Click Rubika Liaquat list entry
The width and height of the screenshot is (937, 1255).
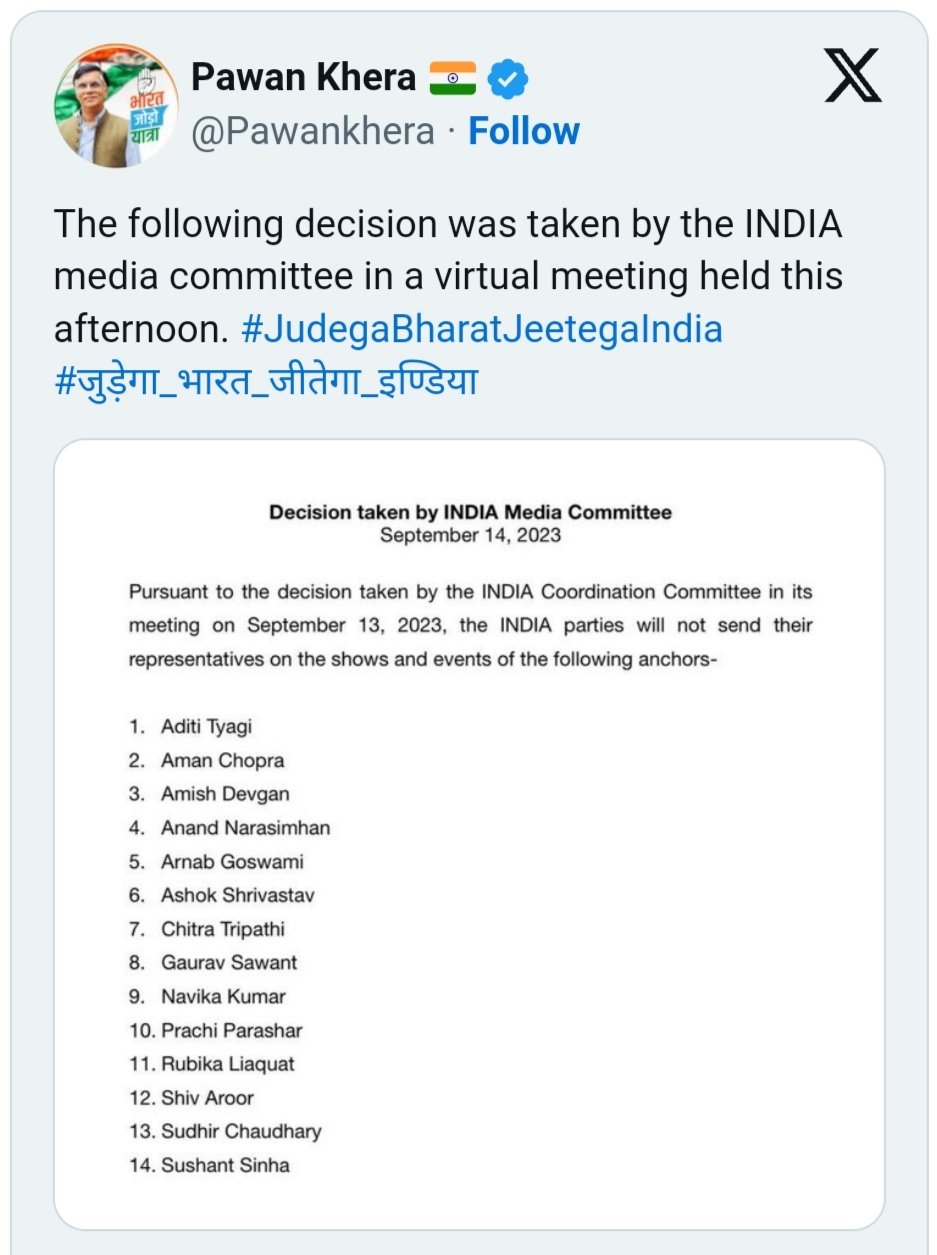228,1064
